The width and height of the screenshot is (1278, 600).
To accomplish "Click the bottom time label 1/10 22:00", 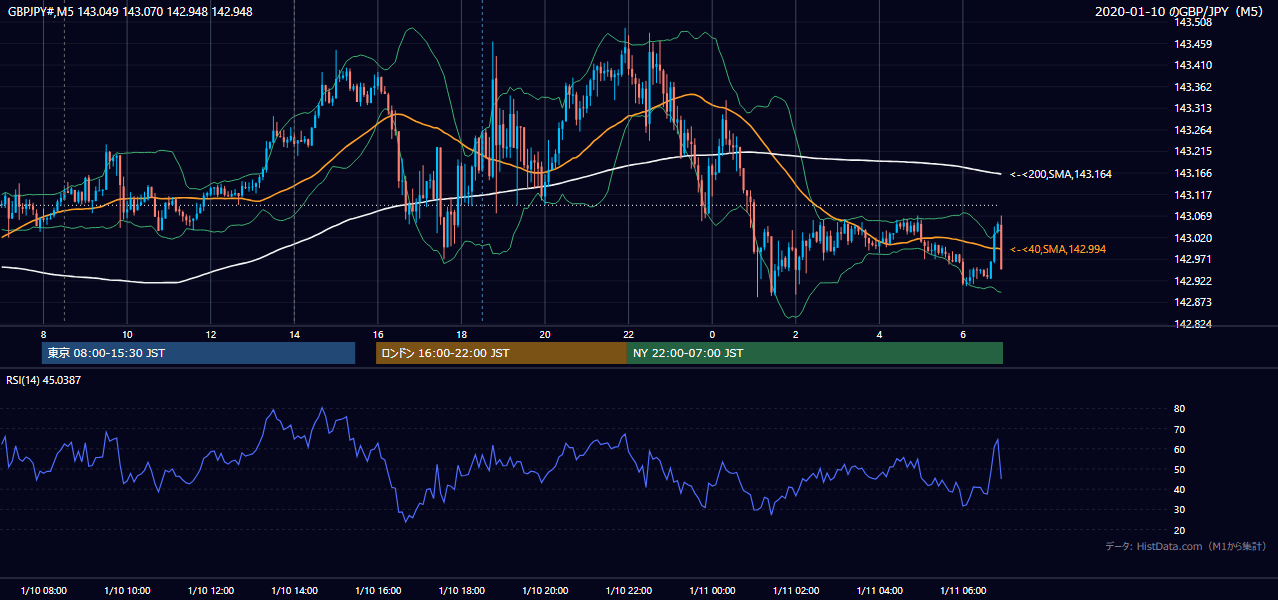I will coord(628,591).
